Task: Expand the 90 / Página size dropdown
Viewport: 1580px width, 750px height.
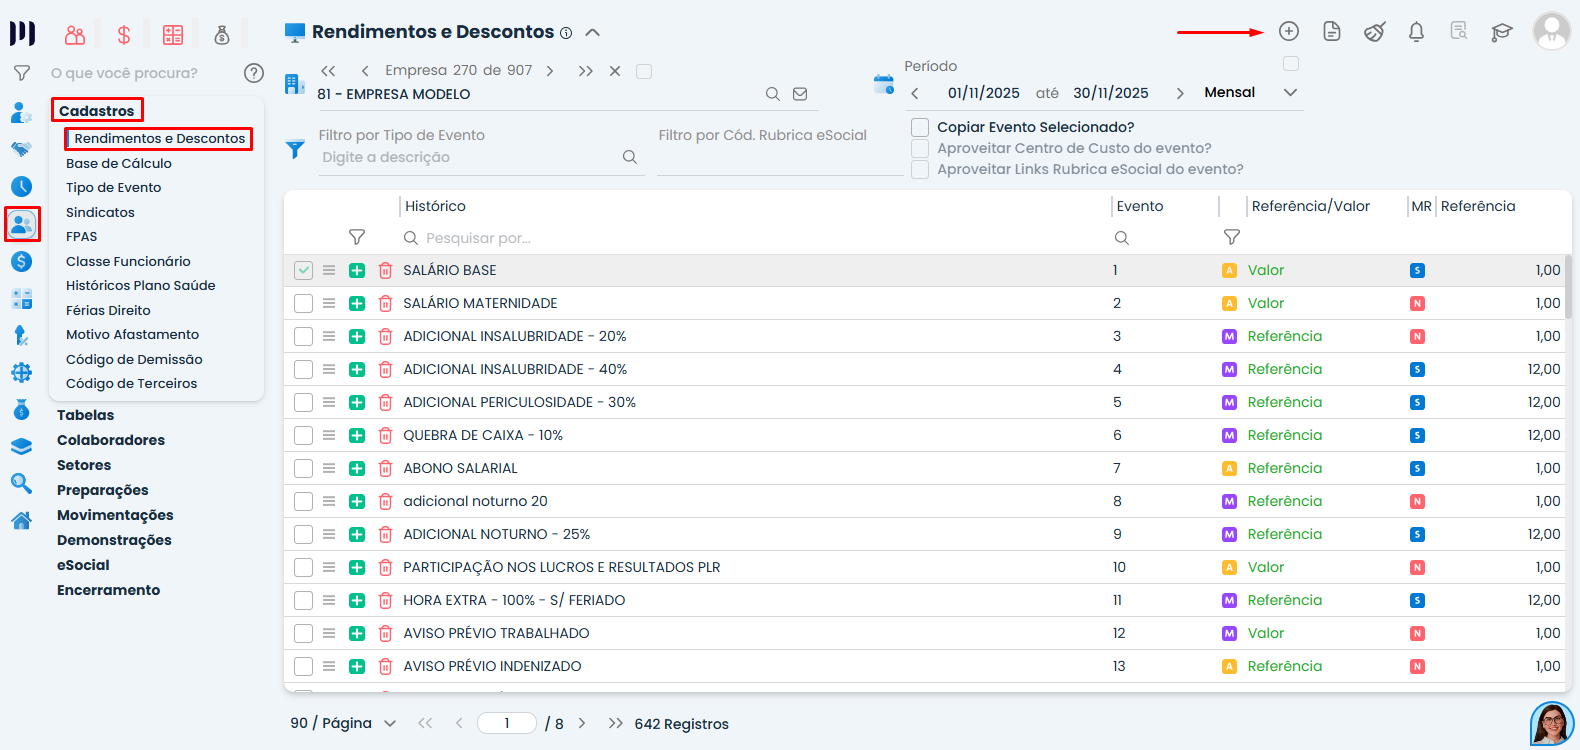Action: coord(389,724)
